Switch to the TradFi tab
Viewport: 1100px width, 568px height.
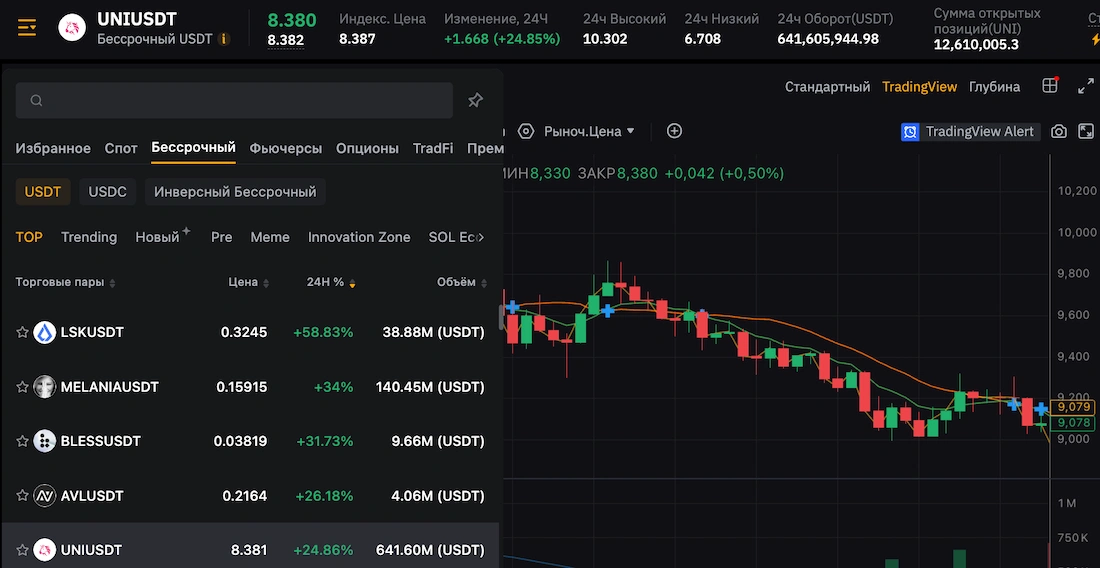(x=433, y=149)
